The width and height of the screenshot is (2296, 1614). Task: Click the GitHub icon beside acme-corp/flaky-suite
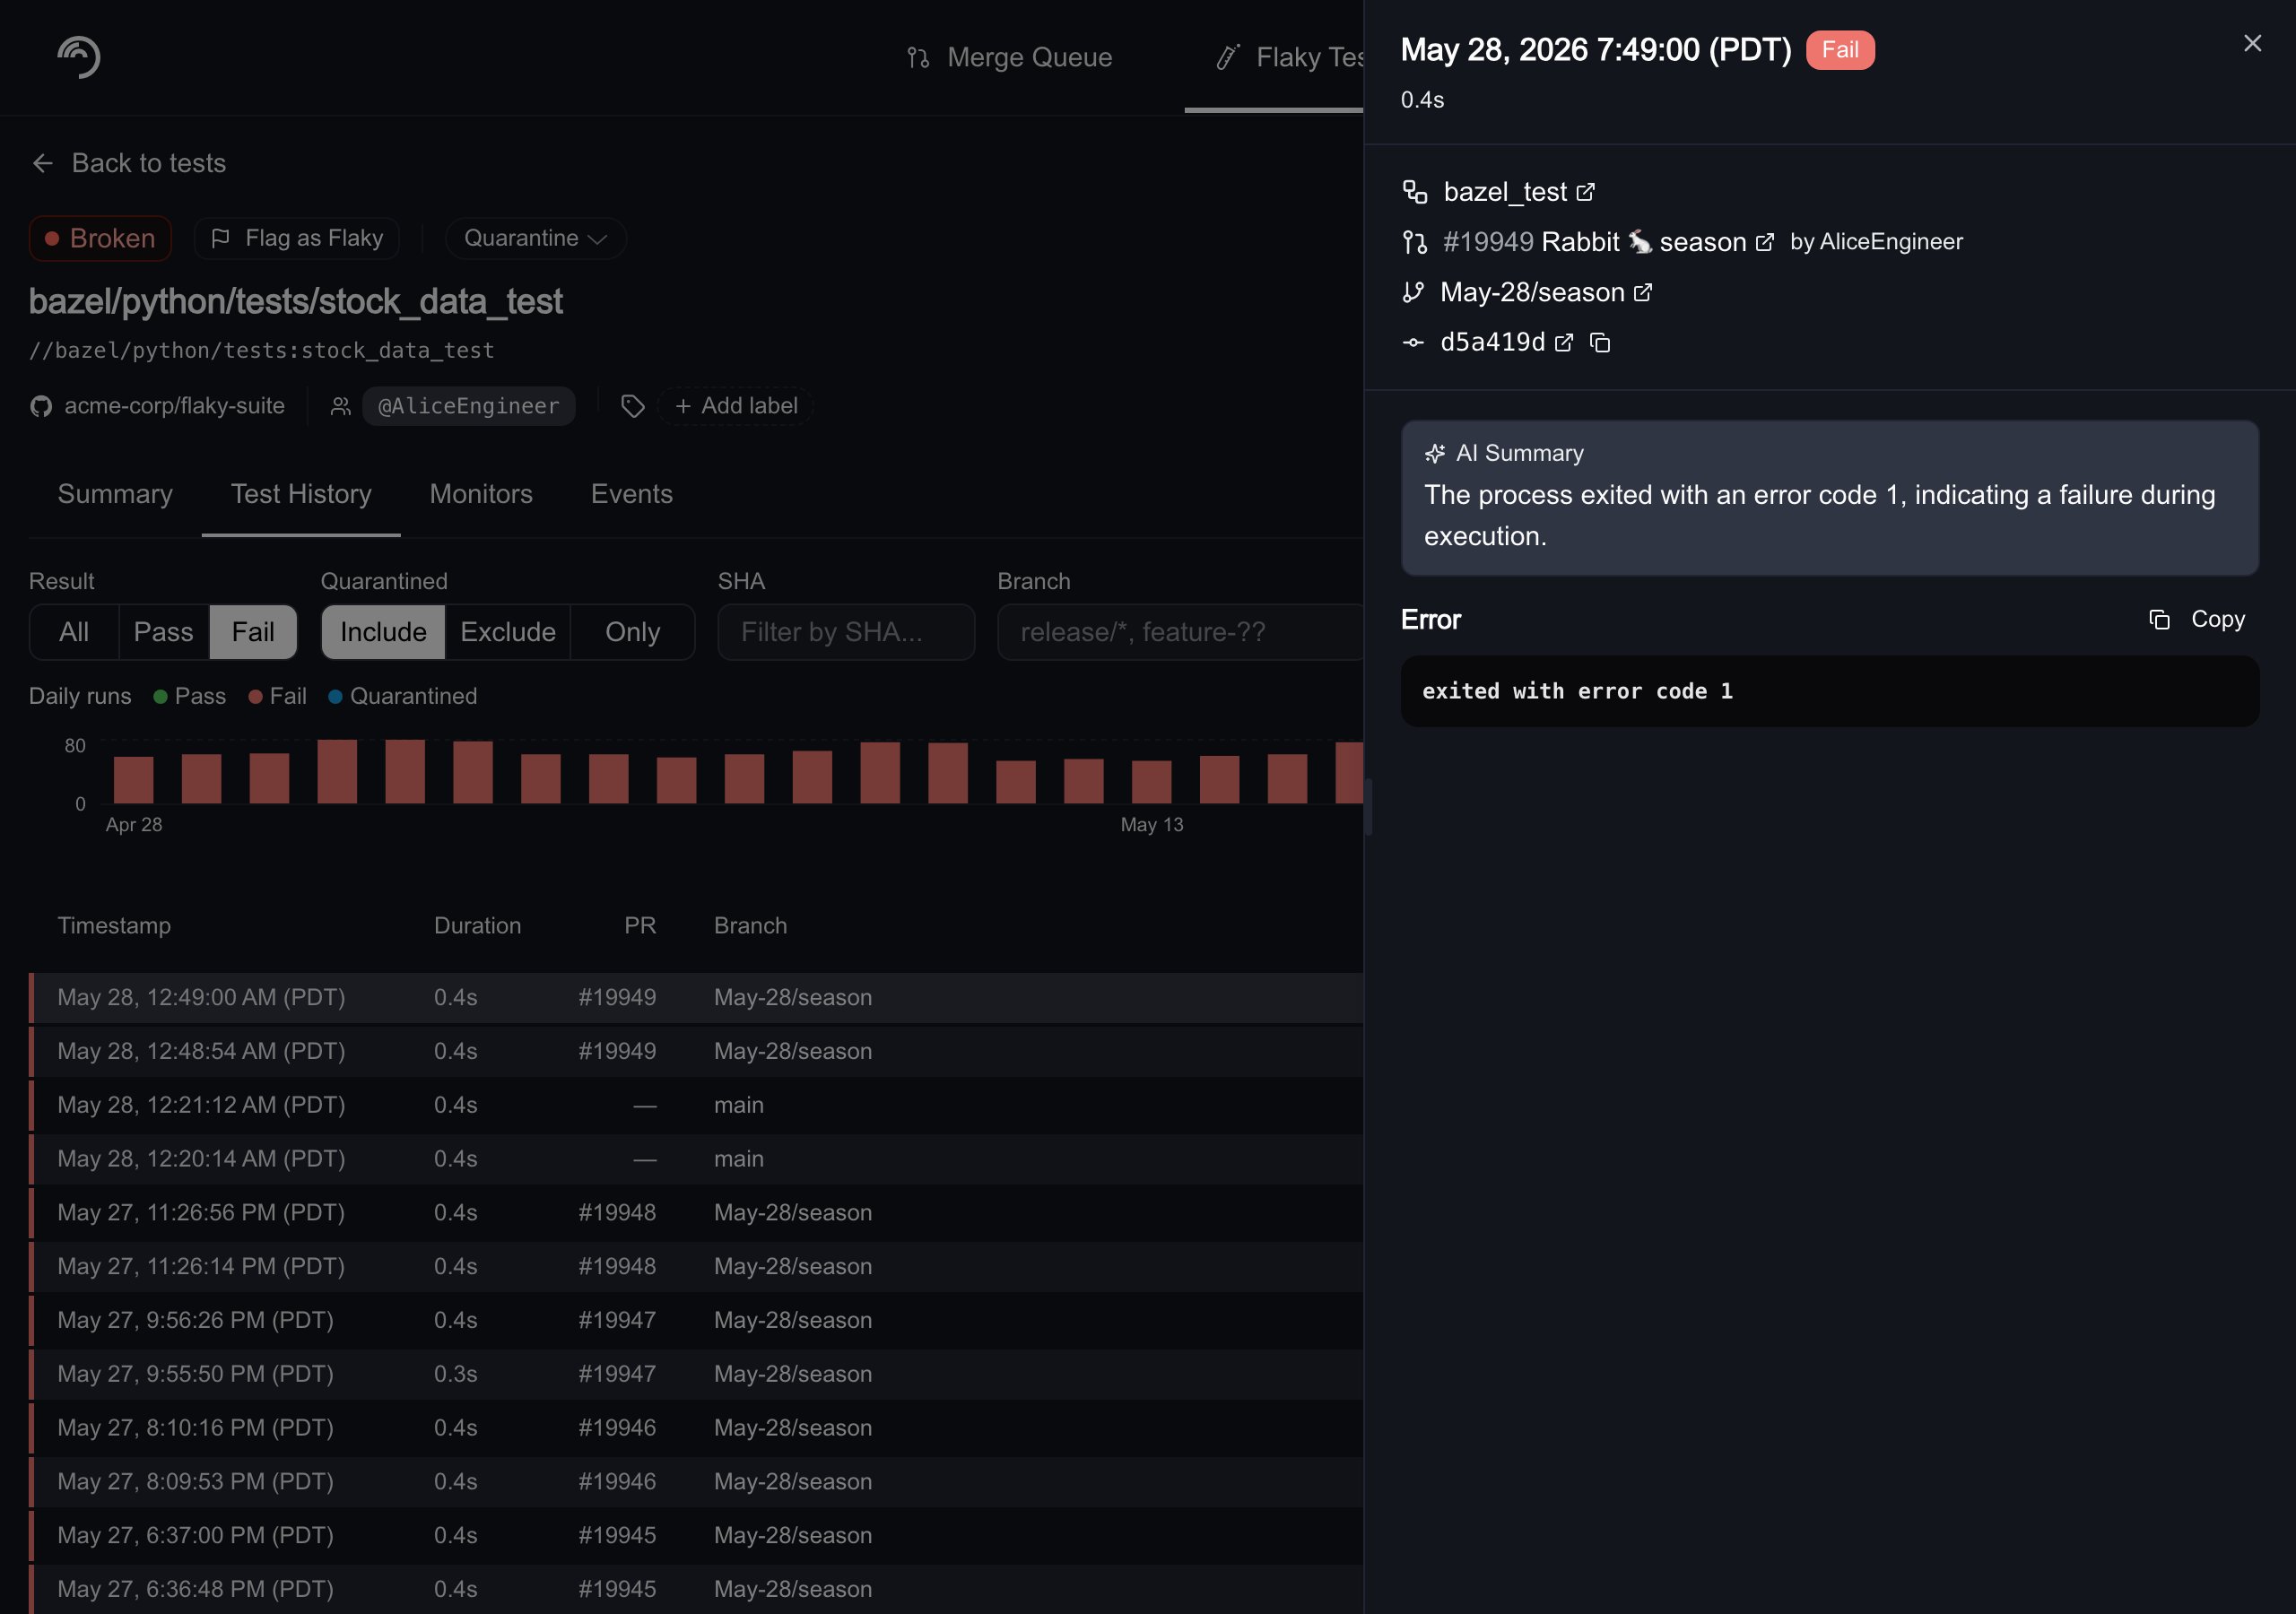pyautogui.click(x=41, y=406)
